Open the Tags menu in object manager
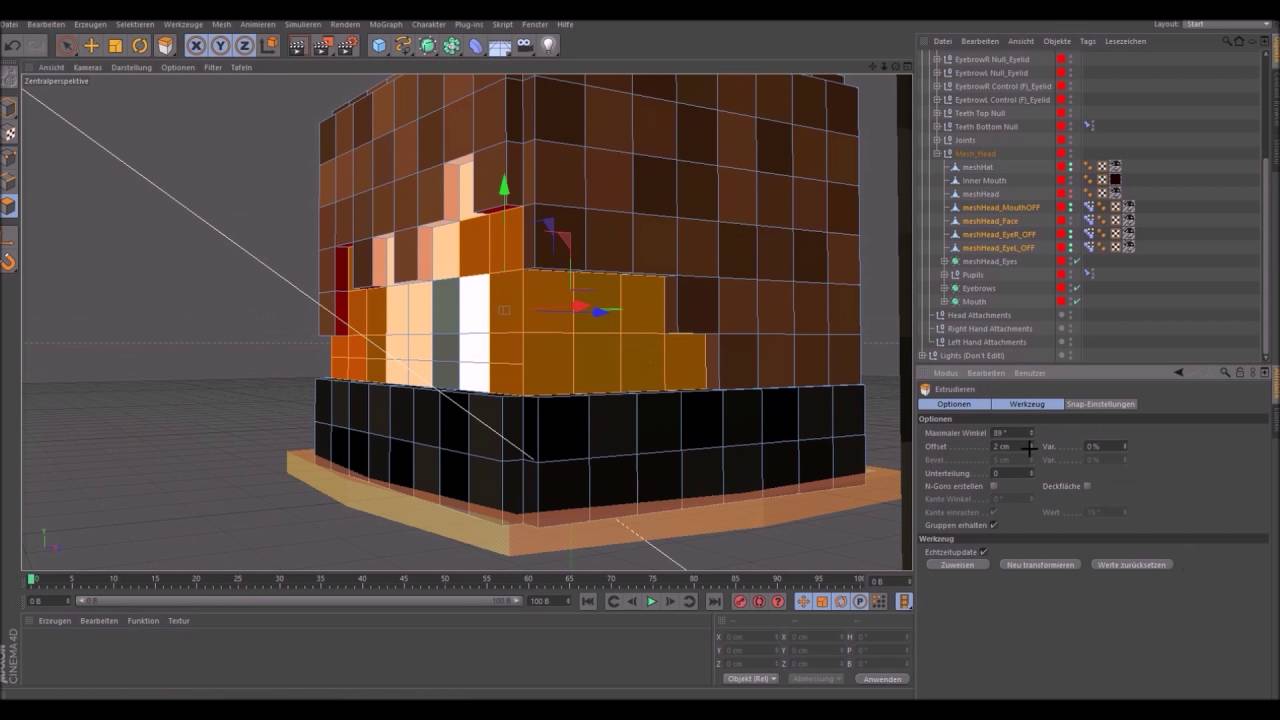The height and width of the screenshot is (720, 1280). pyautogui.click(x=1088, y=41)
